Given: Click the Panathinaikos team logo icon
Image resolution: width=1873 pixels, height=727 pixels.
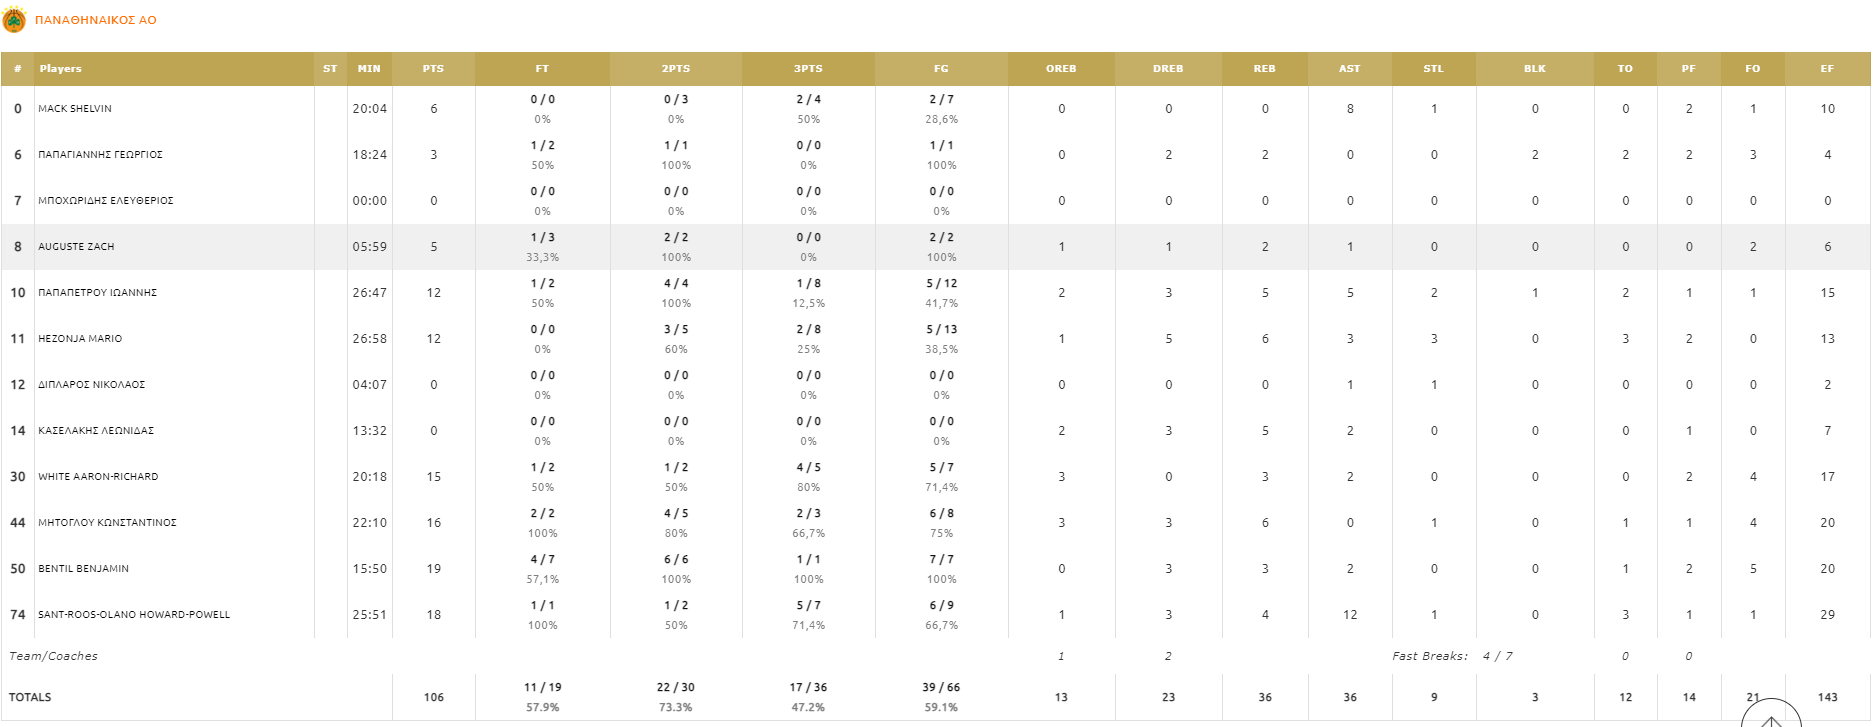Looking at the screenshot, I should point(15,20).
